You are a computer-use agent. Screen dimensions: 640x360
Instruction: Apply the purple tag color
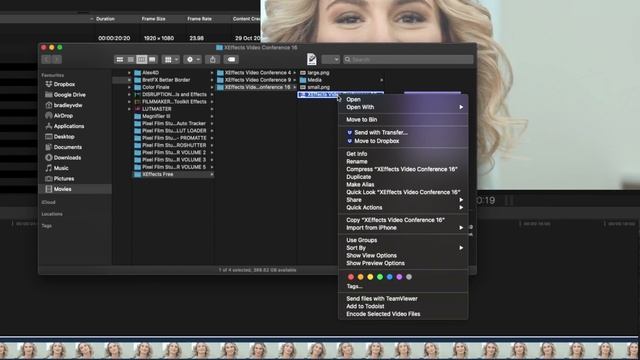pyautogui.click(x=399, y=277)
